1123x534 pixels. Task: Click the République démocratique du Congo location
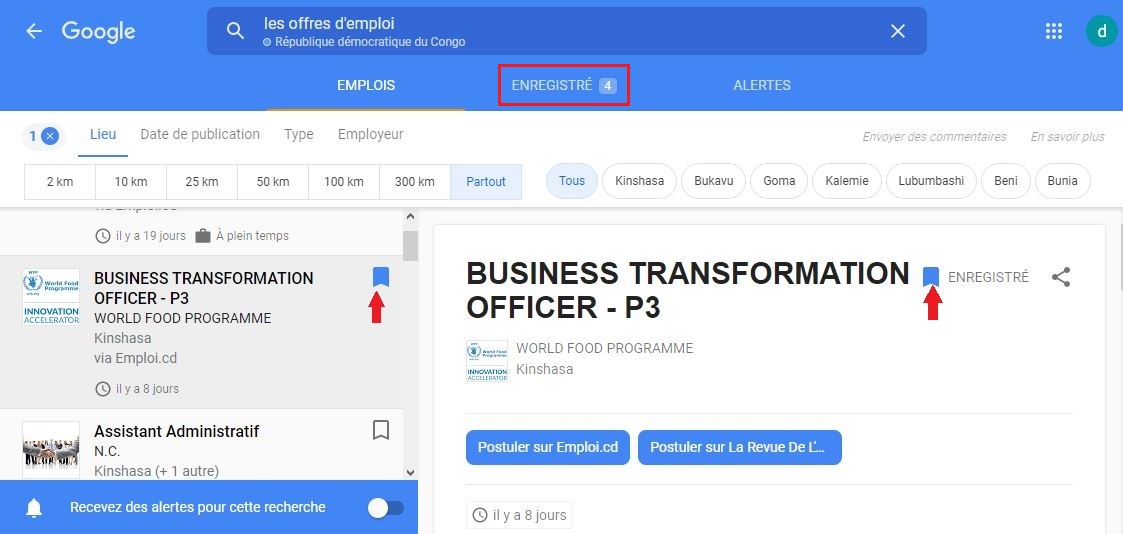370,42
